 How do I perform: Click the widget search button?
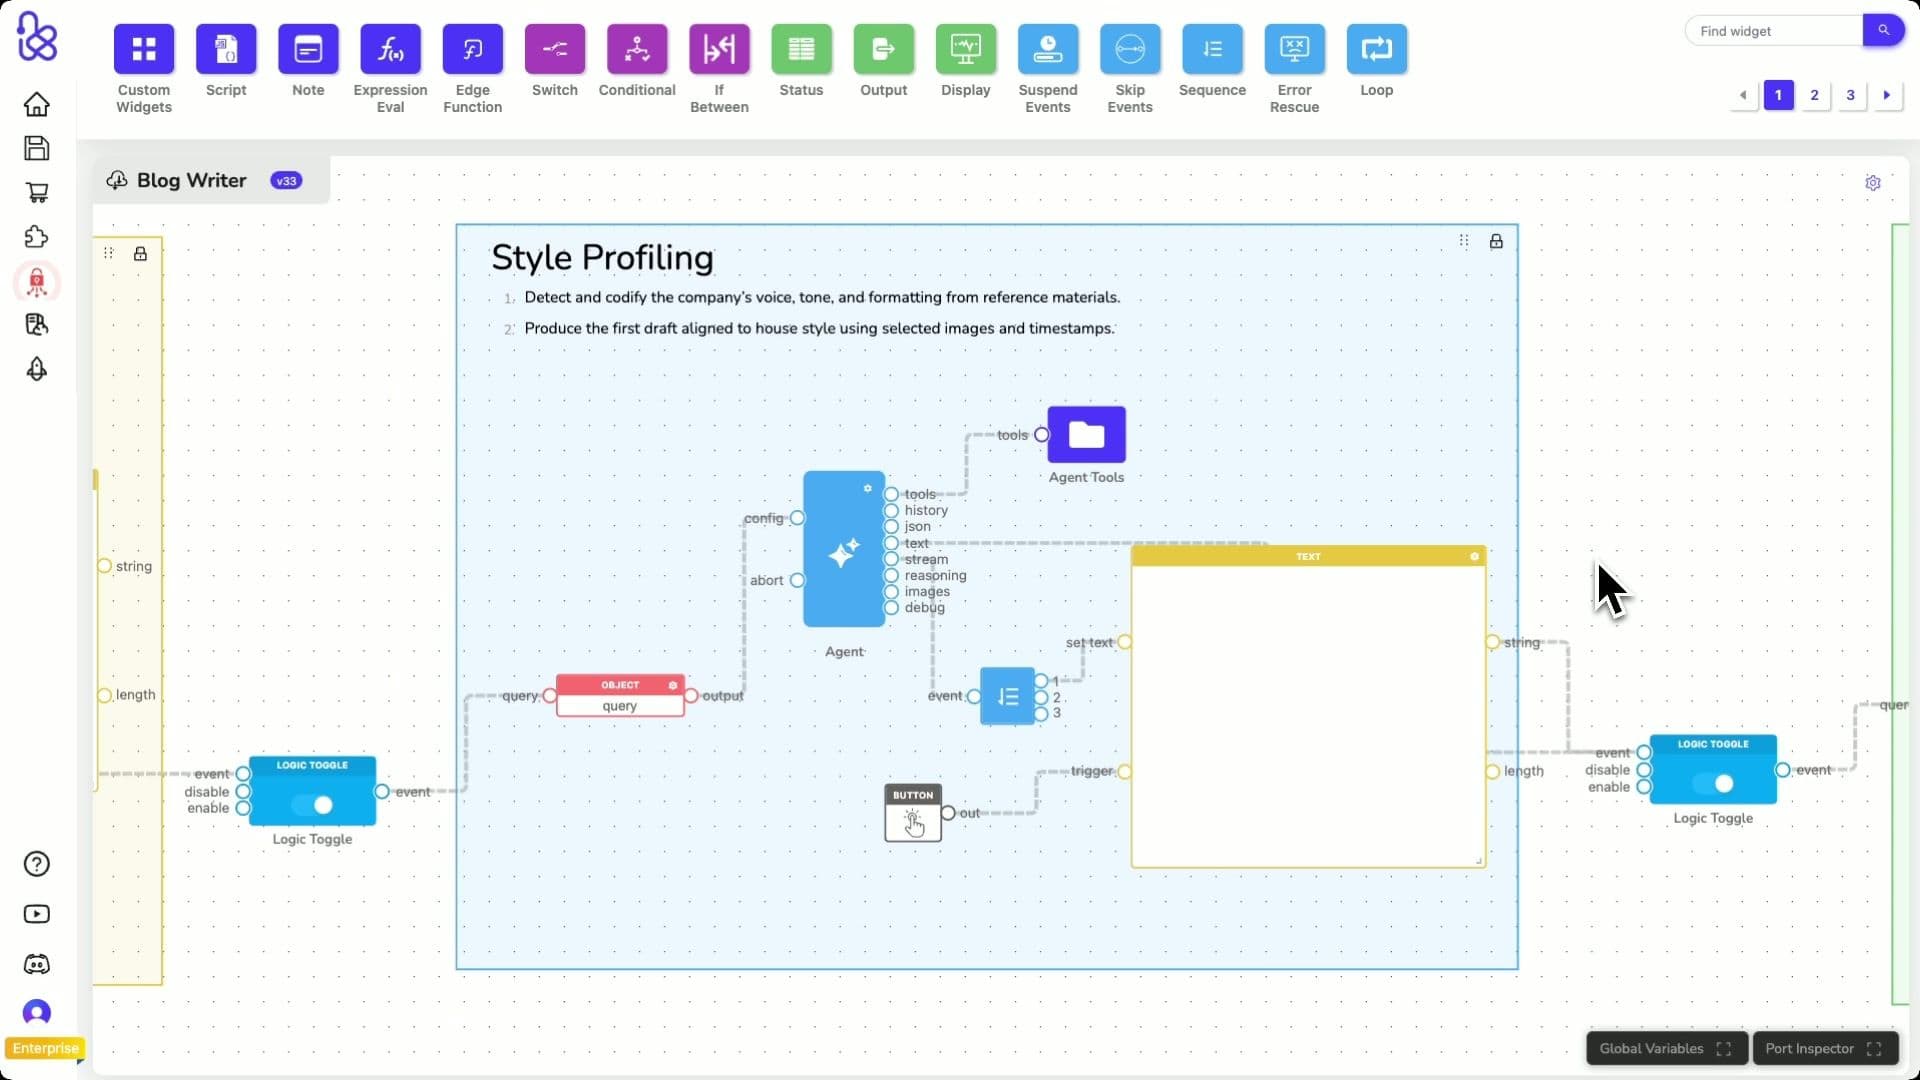click(x=1884, y=30)
